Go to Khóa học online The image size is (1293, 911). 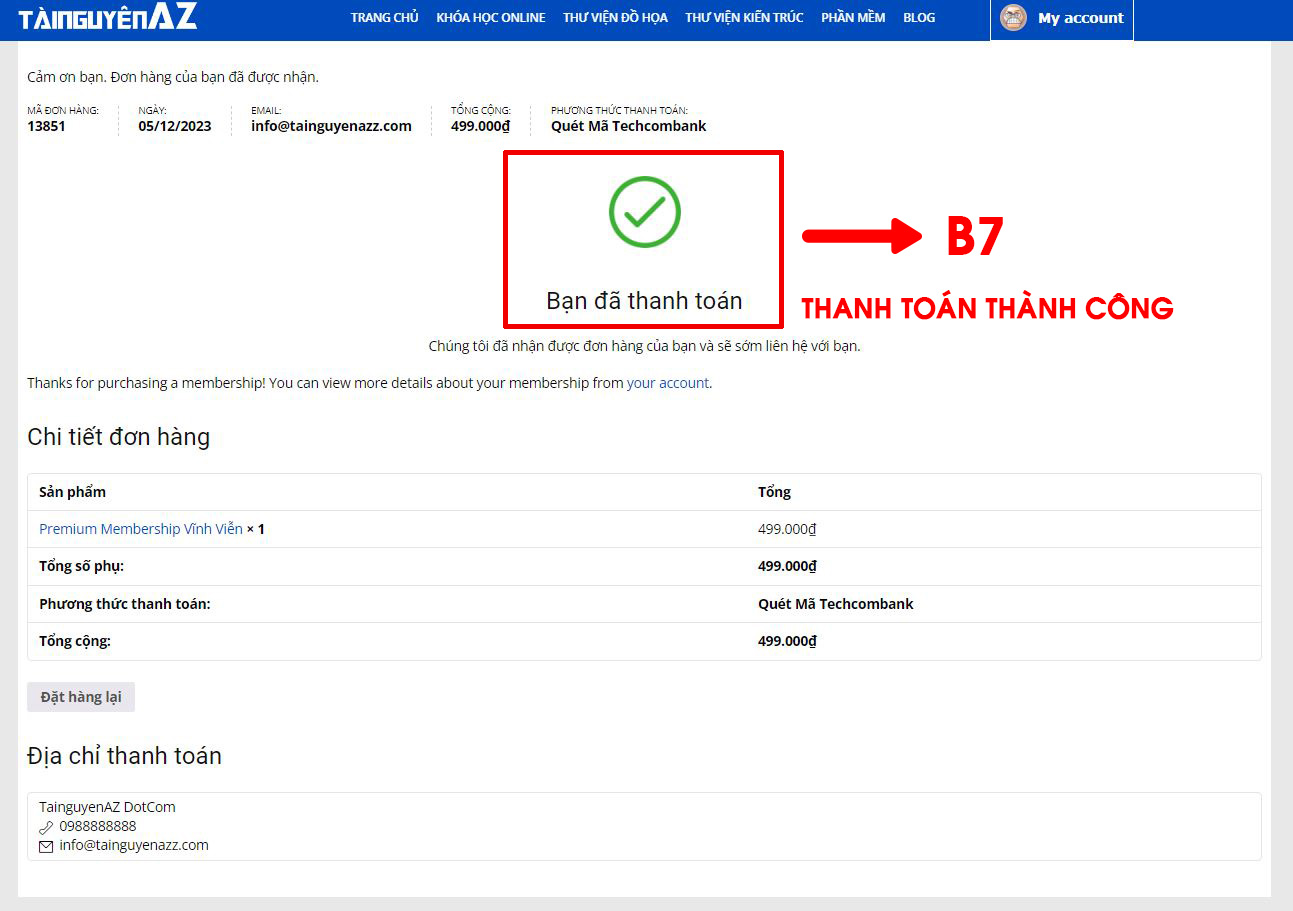pos(490,18)
